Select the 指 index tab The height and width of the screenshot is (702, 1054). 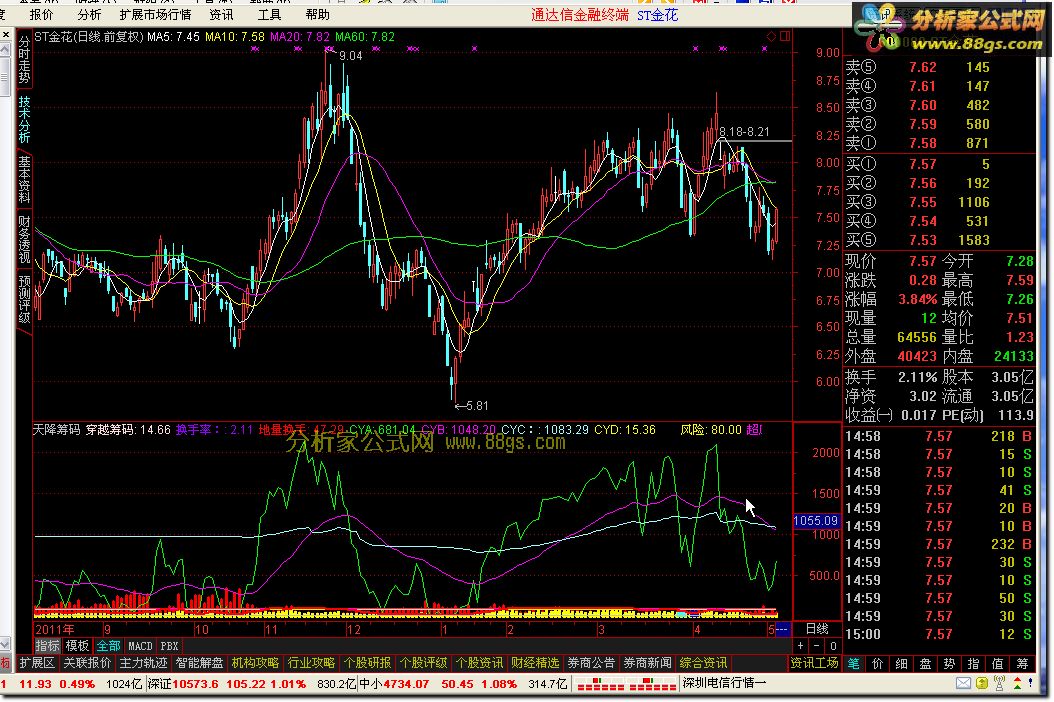pyautogui.click(x=973, y=664)
